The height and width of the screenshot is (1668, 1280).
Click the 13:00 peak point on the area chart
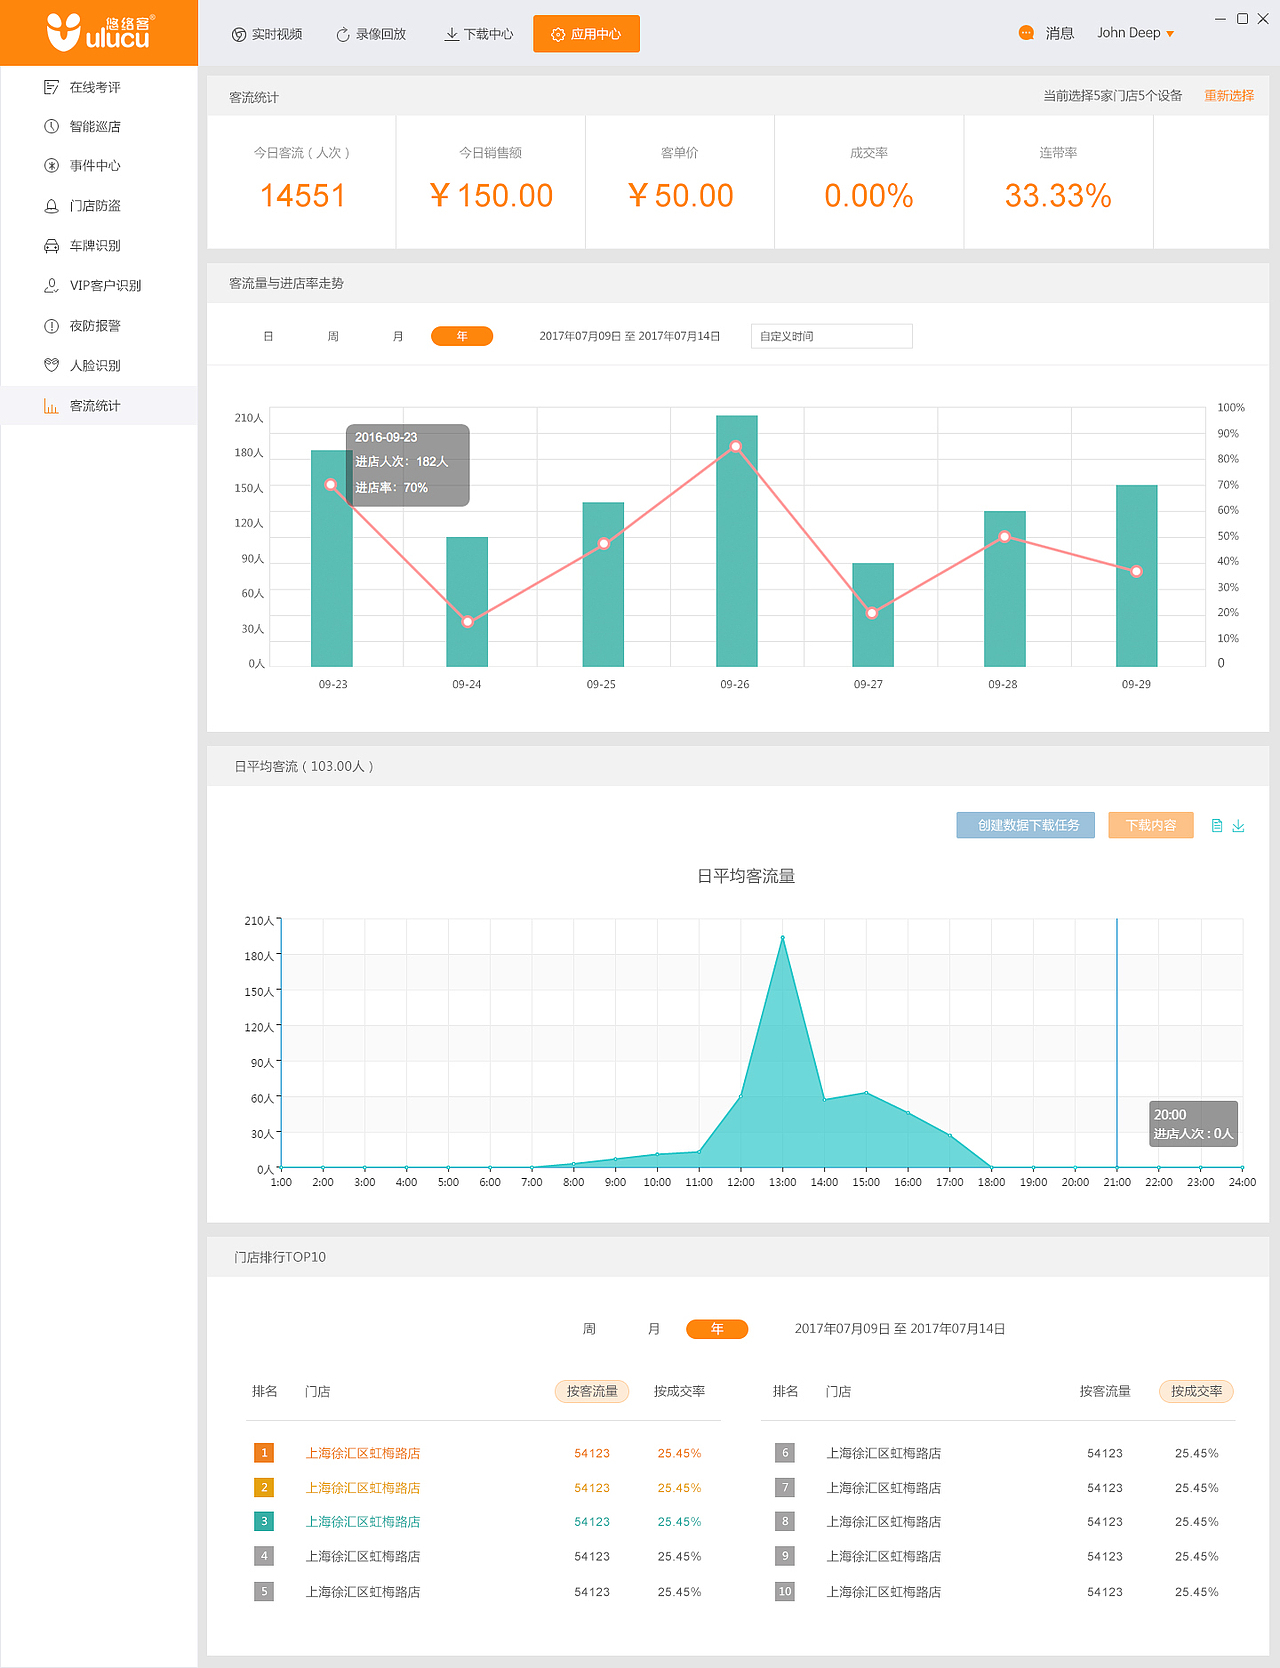[782, 937]
